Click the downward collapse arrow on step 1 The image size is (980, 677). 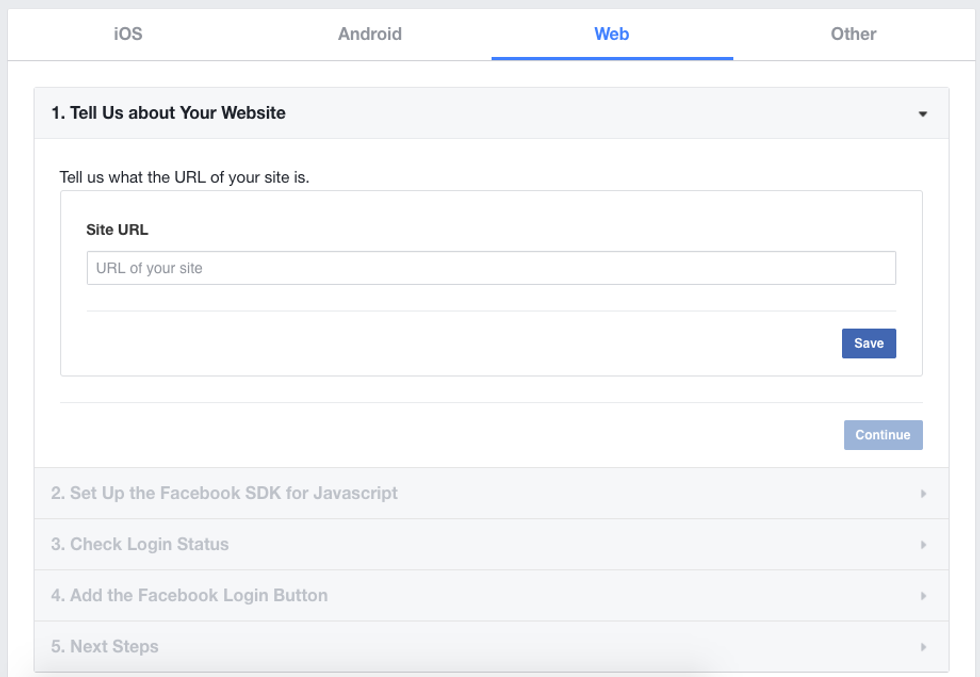(922, 113)
